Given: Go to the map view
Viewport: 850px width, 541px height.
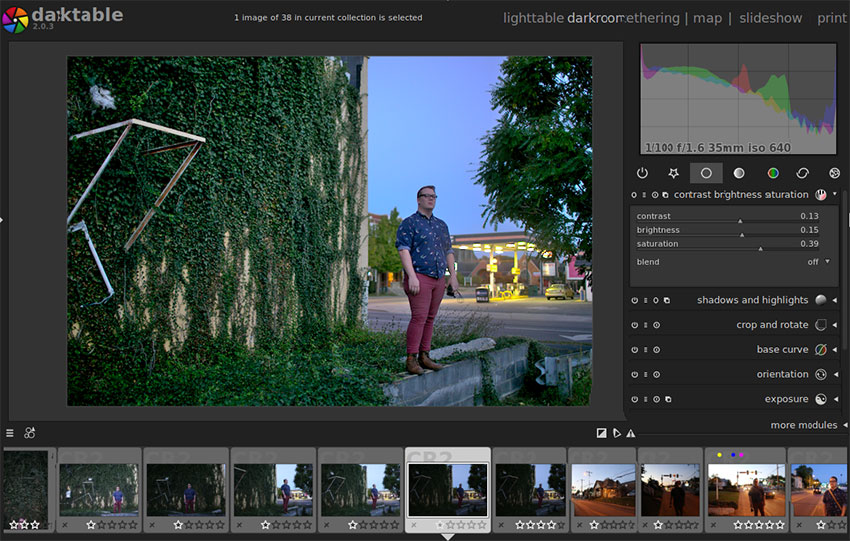Looking at the screenshot, I should pos(707,18).
